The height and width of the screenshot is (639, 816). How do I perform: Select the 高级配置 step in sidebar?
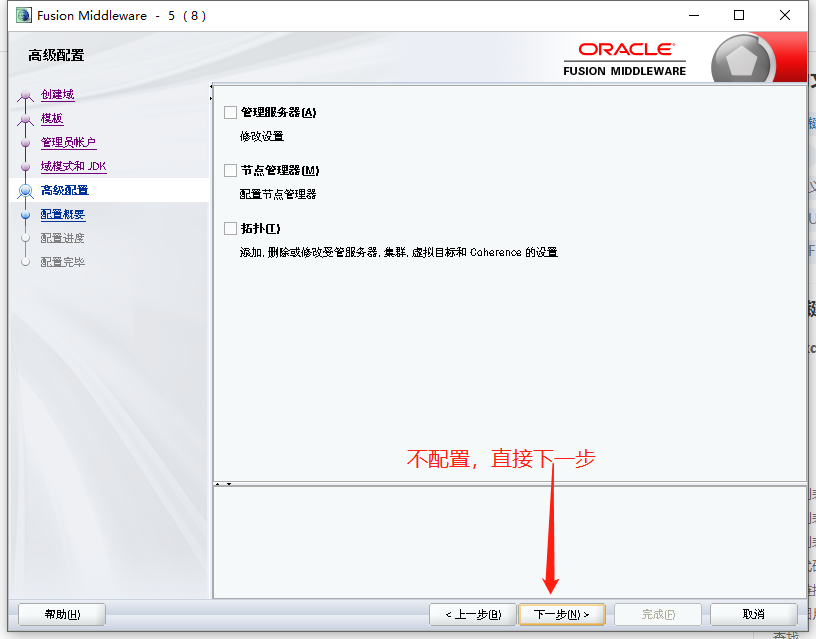[x=65, y=190]
